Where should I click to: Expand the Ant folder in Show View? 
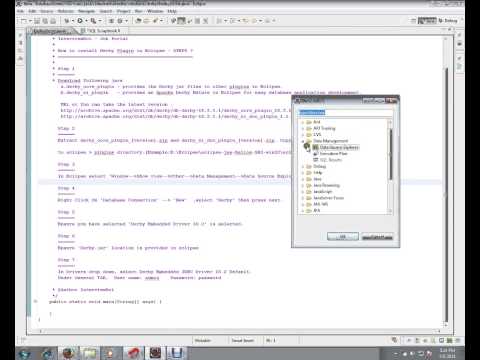pyautogui.click(x=303, y=122)
